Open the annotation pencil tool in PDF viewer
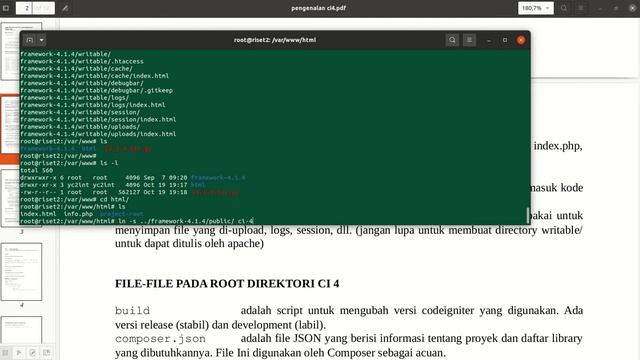Viewport: 640px width, 360px height. pyautogui.click(x=65, y=8)
